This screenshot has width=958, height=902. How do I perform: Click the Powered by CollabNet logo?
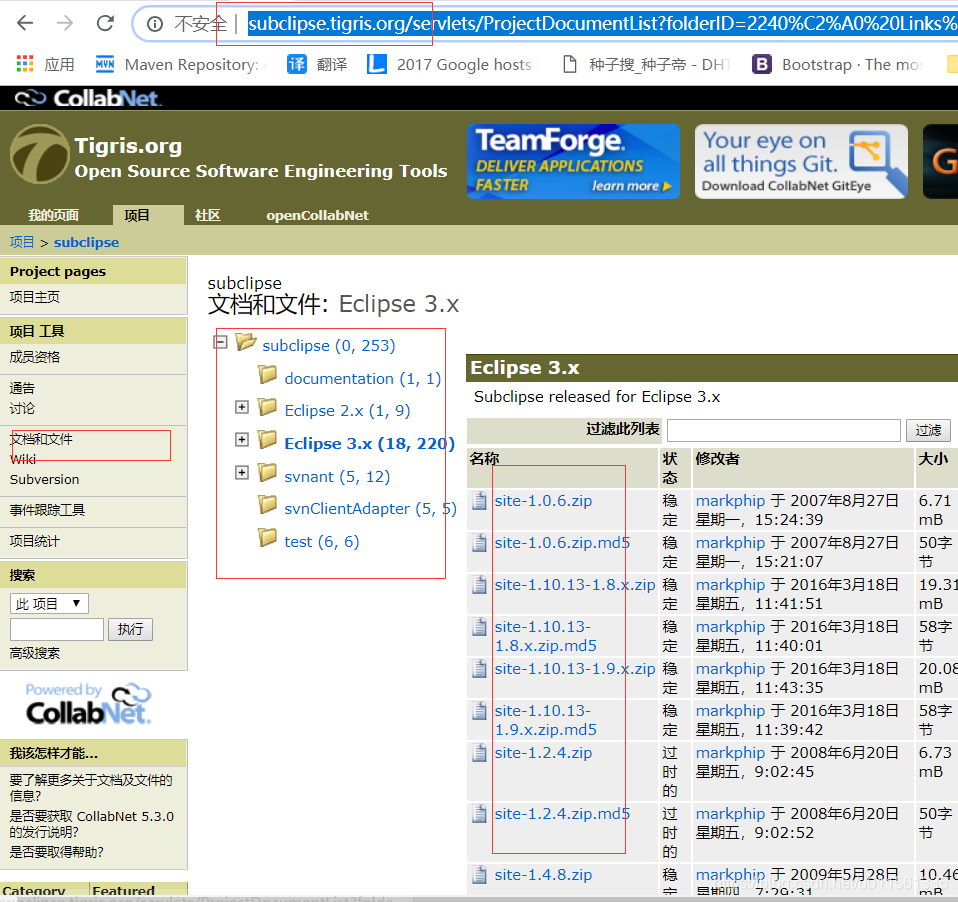coord(88,704)
